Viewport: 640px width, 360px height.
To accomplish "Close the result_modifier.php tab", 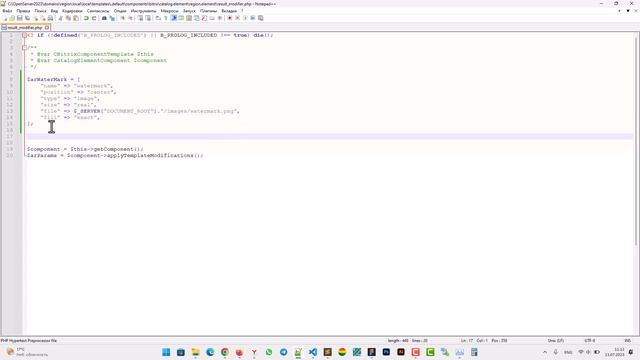I will pos(47,27).
